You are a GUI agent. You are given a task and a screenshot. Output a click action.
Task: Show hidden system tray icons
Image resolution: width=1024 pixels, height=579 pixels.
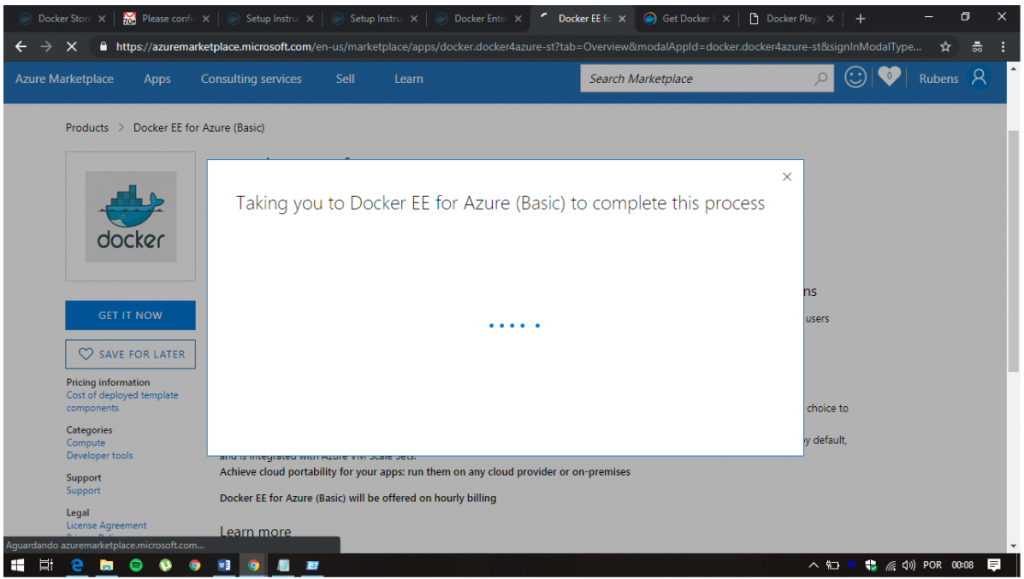[814, 565]
